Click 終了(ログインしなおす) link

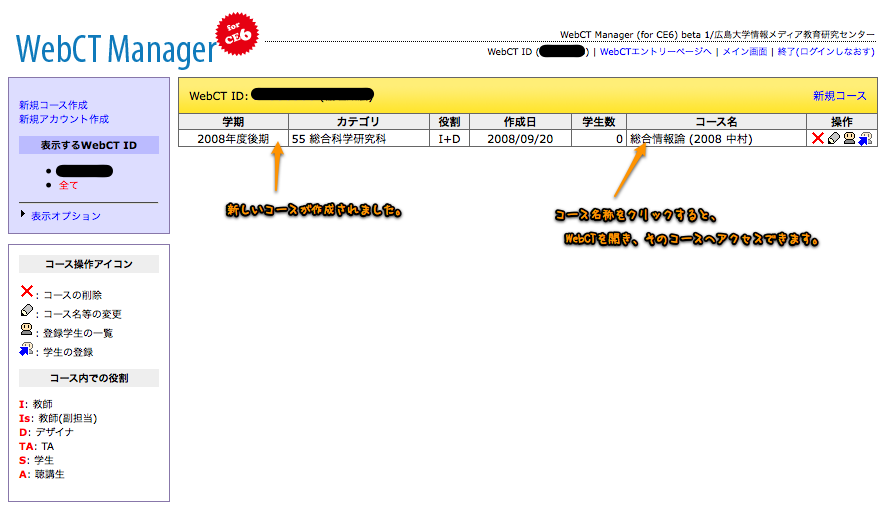pyautogui.click(x=826, y=52)
